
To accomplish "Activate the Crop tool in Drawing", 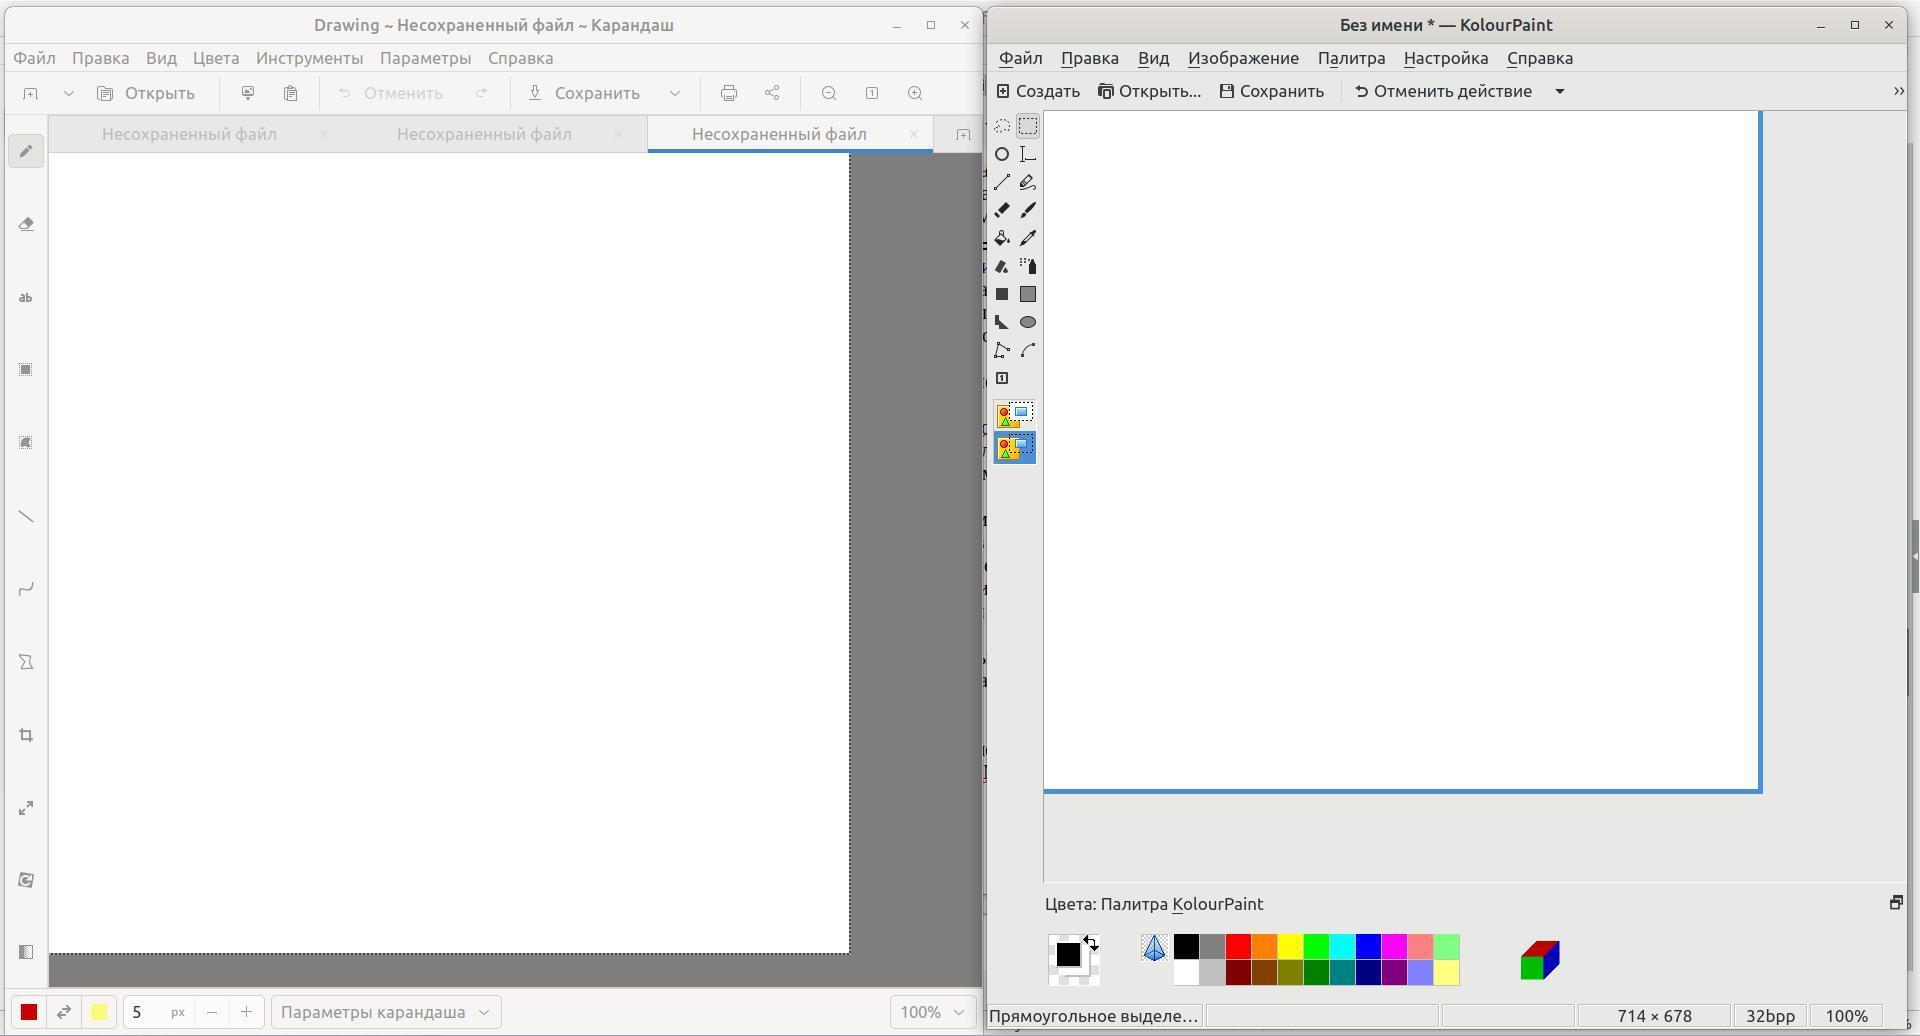I will tap(26, 735).
